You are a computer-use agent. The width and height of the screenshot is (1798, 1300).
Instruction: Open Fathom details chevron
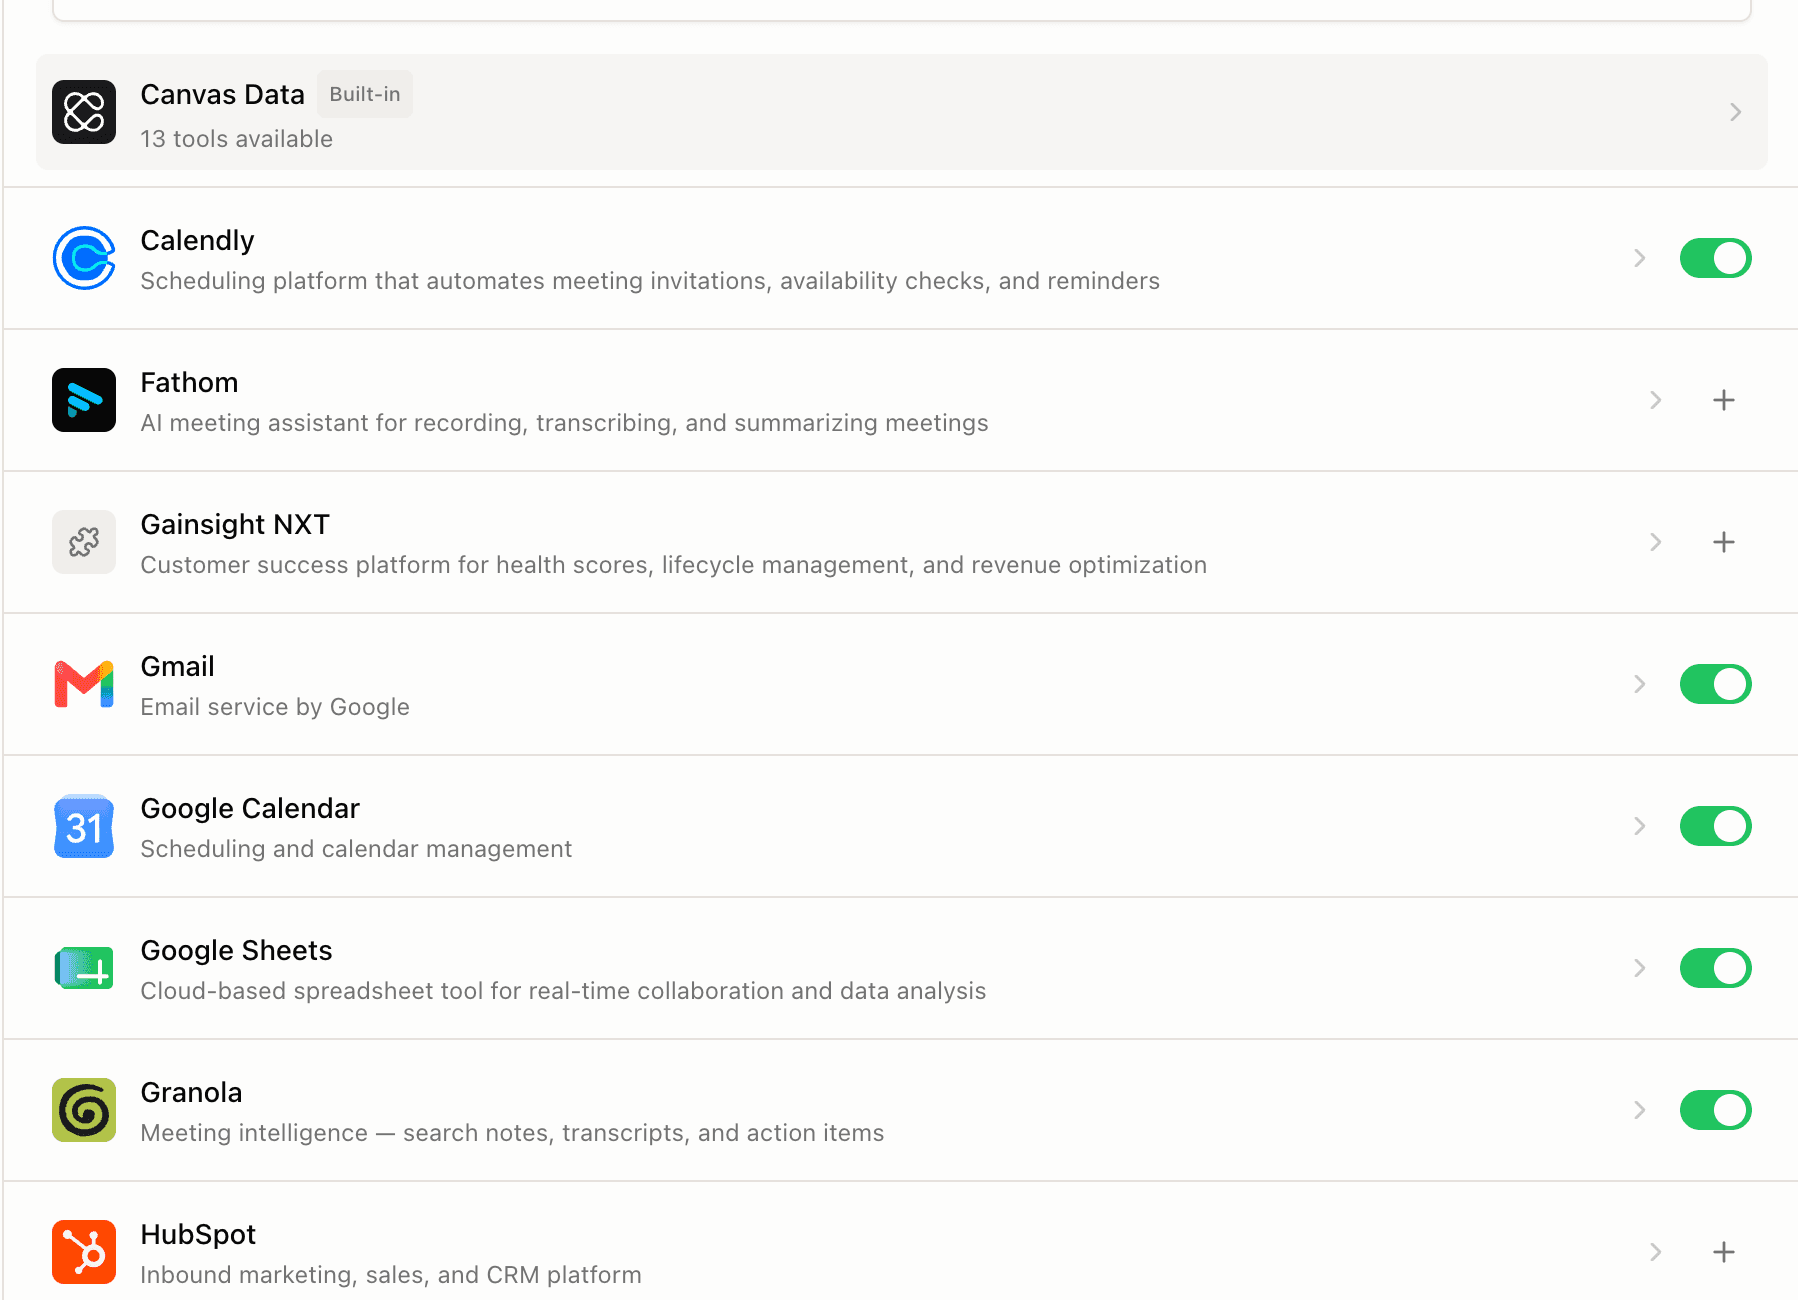tap(1656, 400)
